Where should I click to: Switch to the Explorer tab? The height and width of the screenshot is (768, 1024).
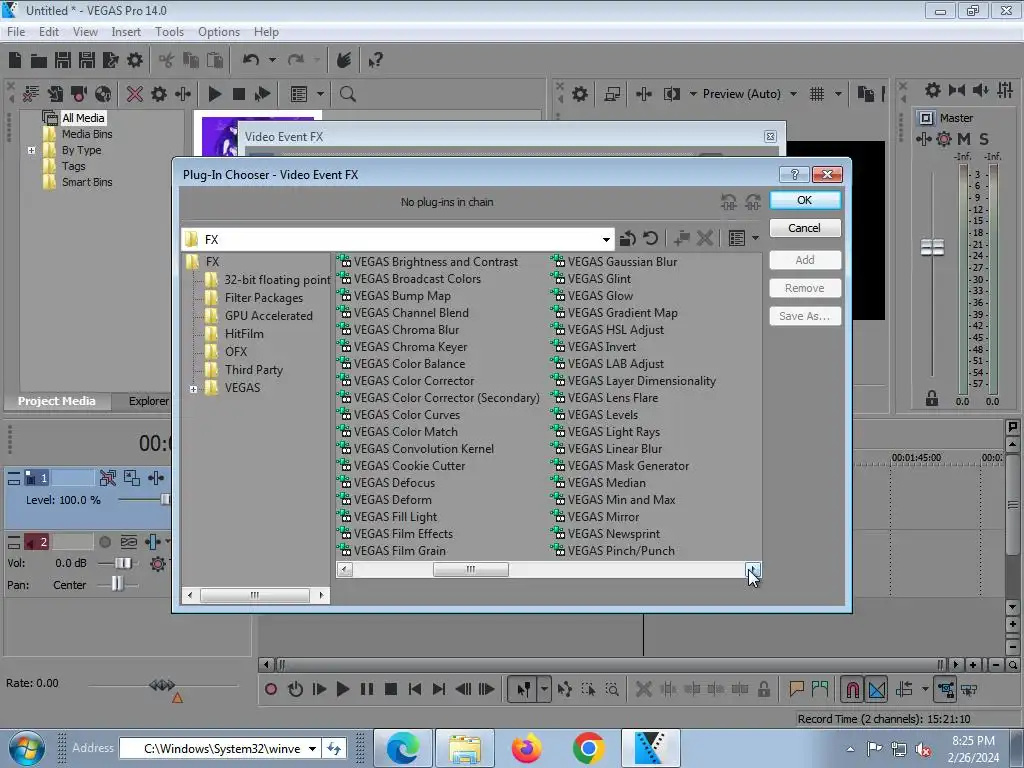coord(148,401)
